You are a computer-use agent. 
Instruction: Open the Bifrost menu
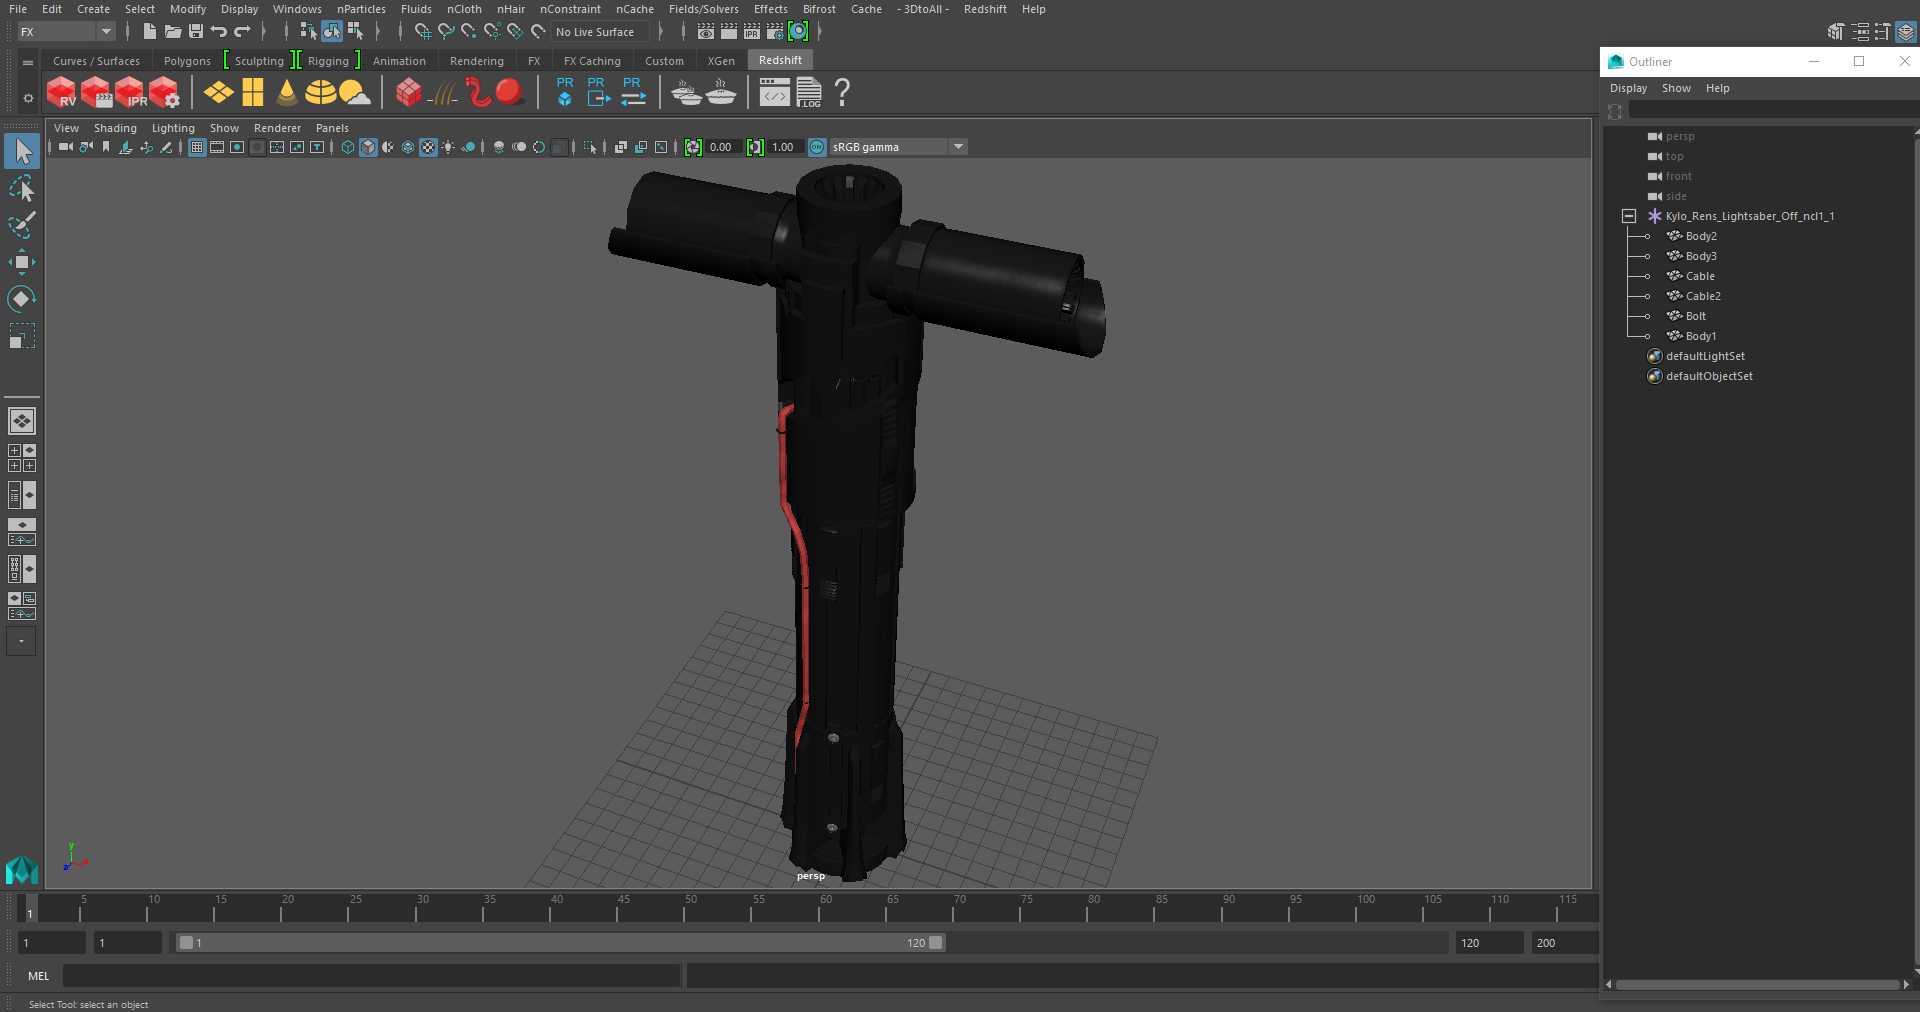click(x=819, y=9)
